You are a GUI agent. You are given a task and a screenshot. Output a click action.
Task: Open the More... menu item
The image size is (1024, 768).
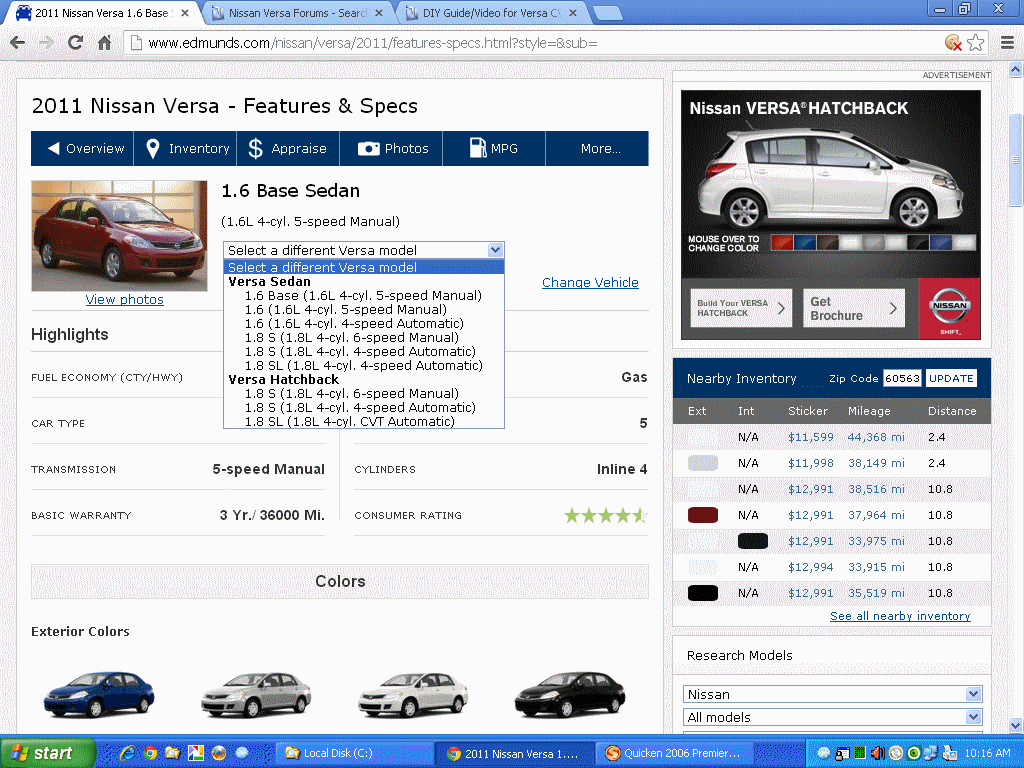597,148
